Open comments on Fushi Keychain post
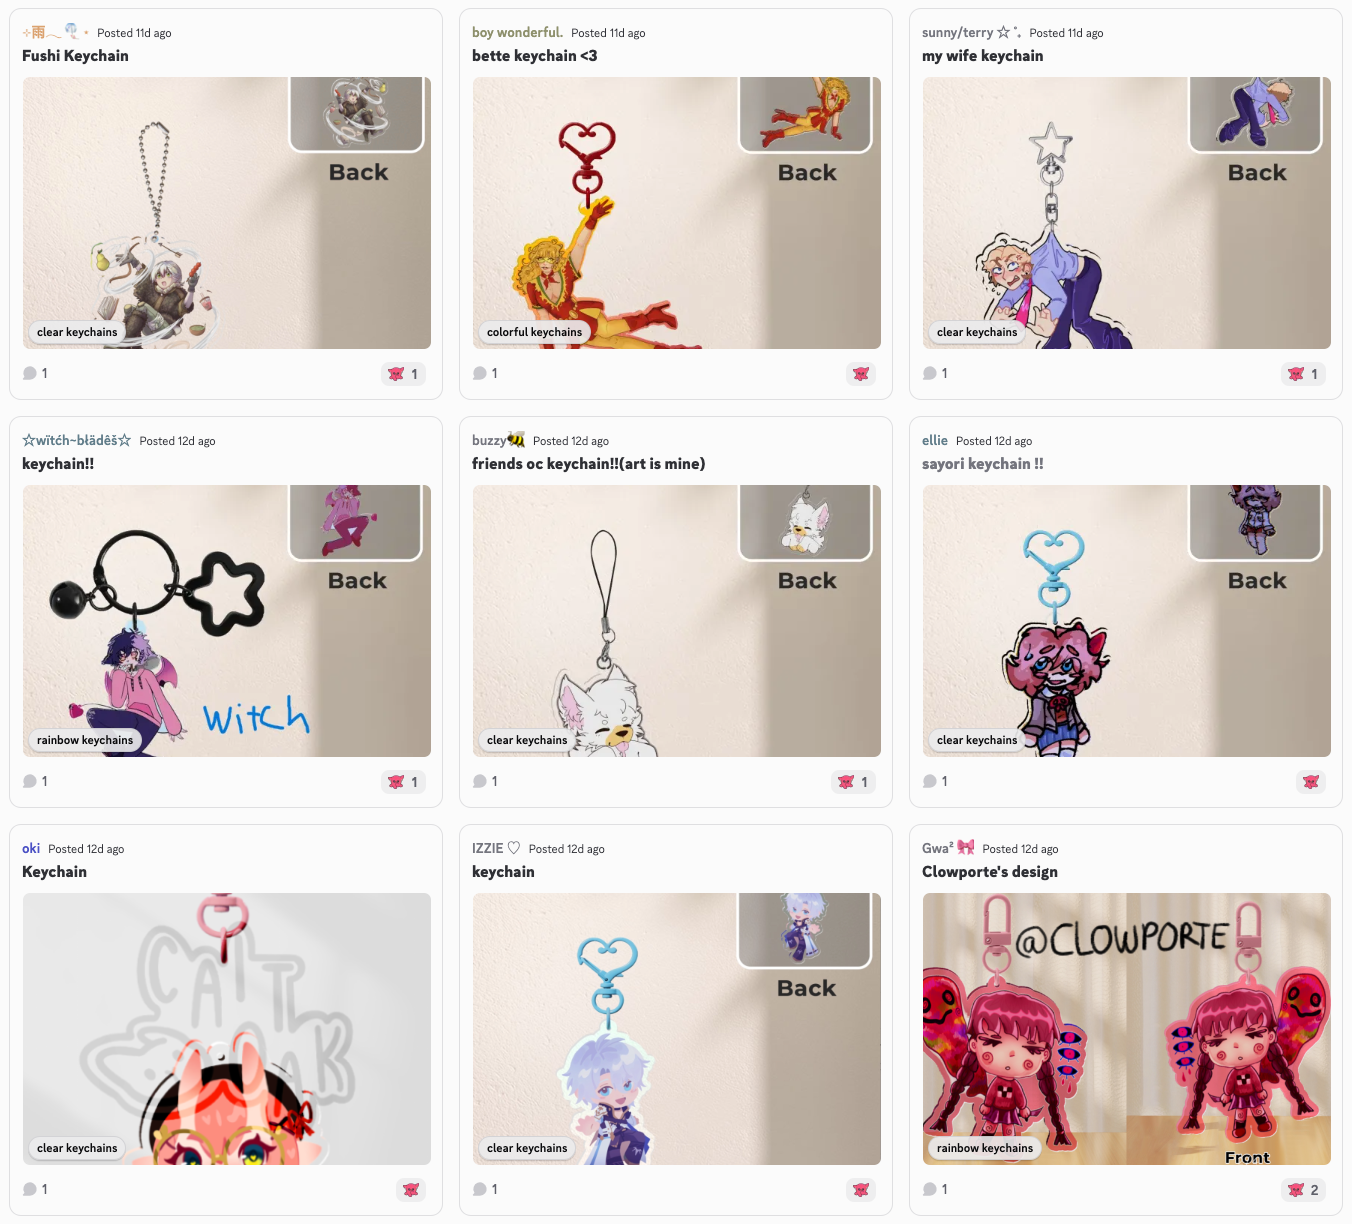This screenshot has width=1352, height=1224. 35,373
